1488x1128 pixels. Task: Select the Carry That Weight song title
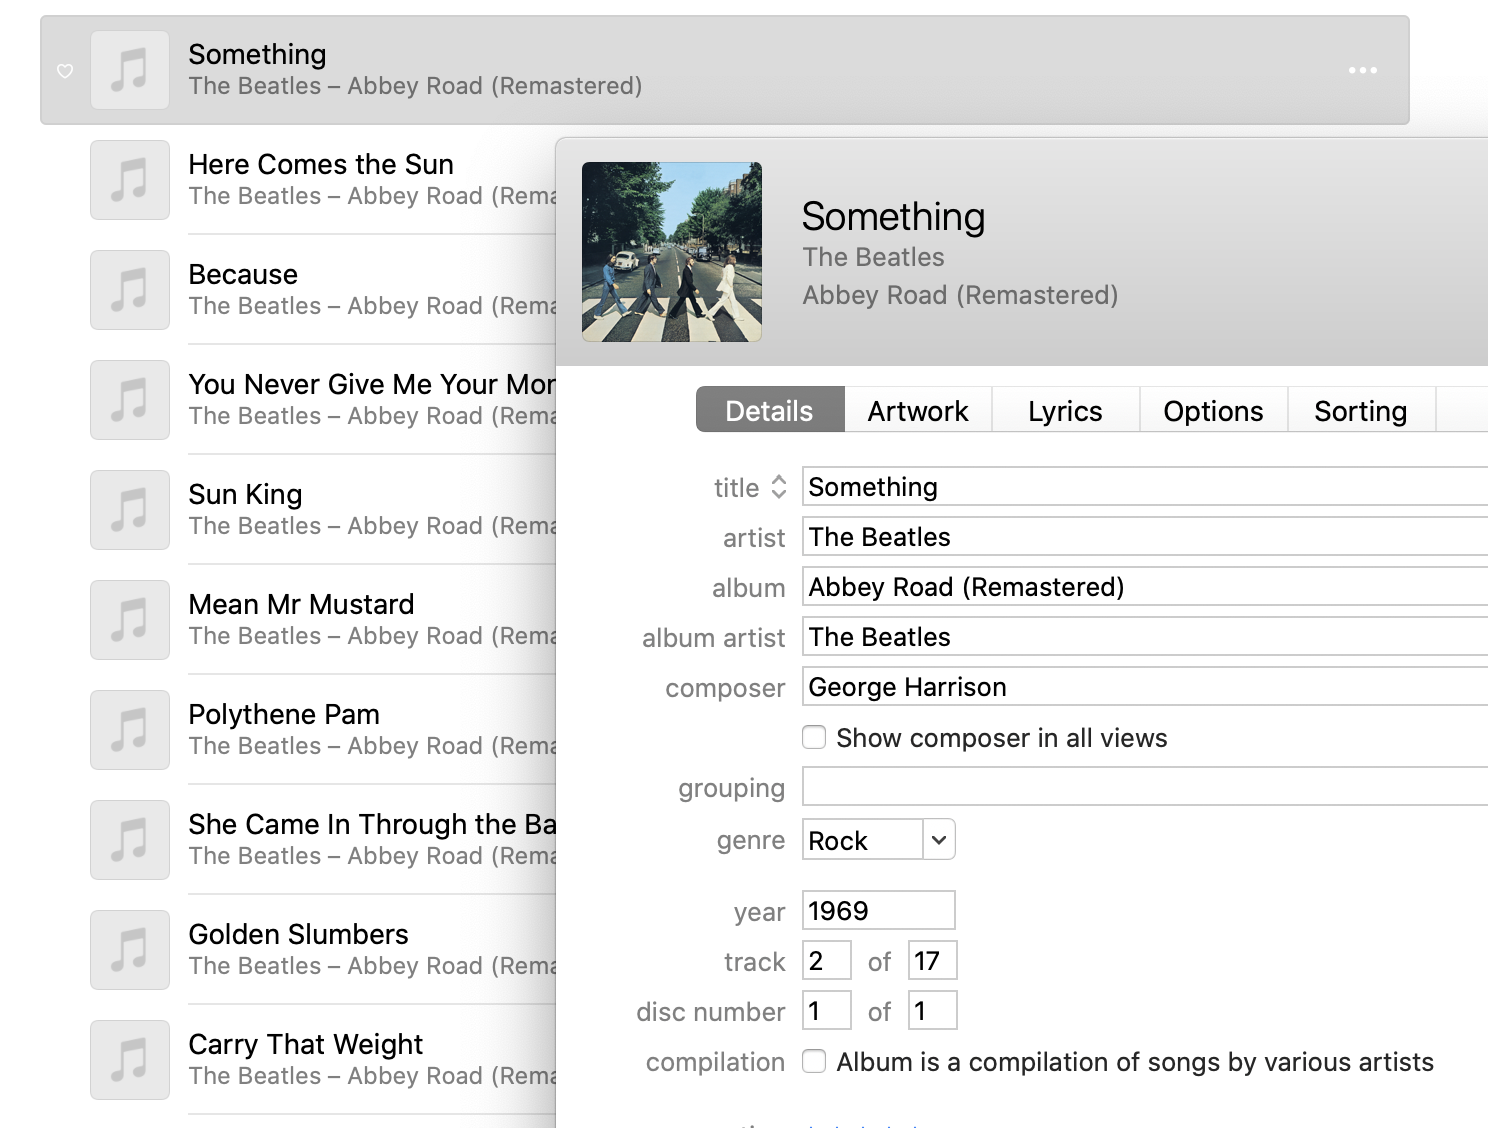pos(305,1044)
